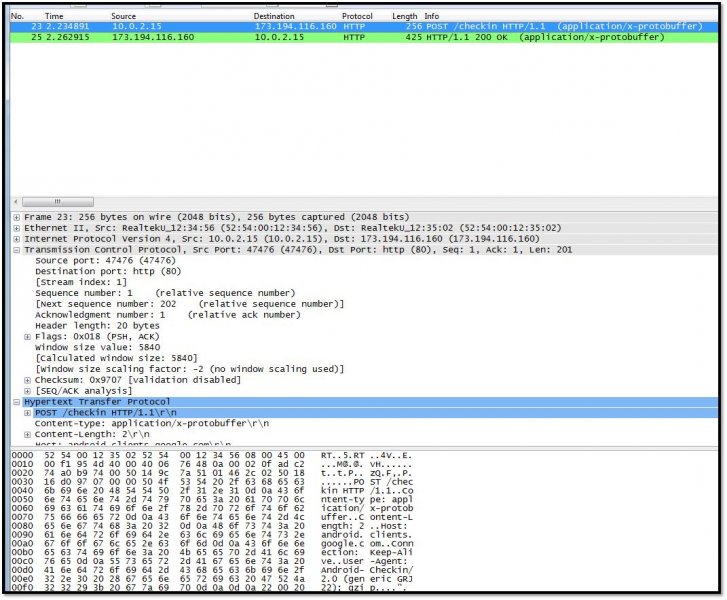Expand the Frame 23 tree node
Image resolution: width=727 pixels, height=600 pixels.
click(17, 217)
